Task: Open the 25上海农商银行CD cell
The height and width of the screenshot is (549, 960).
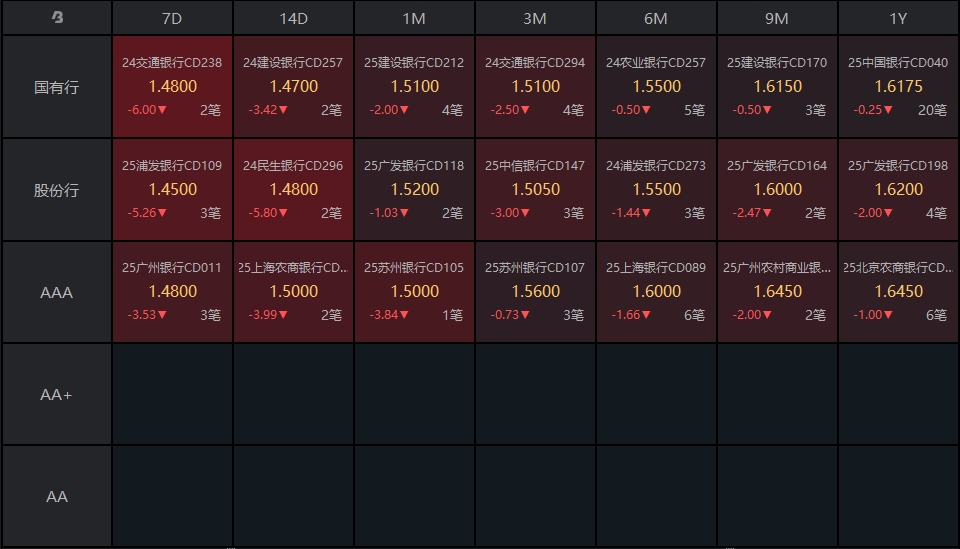Action: [293, 292]
